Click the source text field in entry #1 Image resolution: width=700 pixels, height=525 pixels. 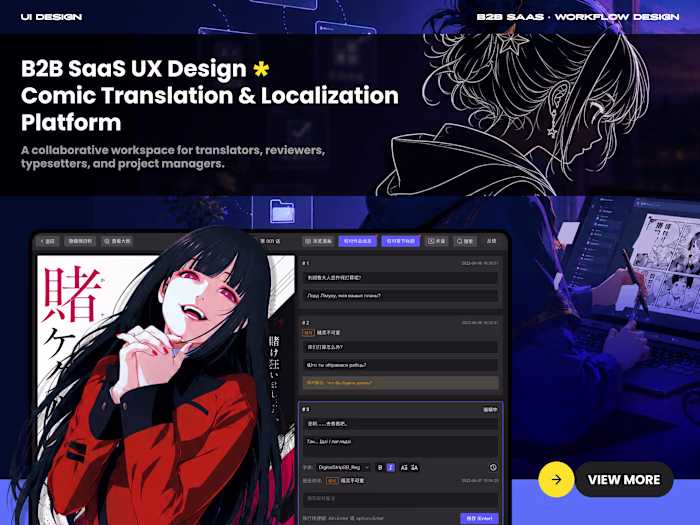[400, 278]
